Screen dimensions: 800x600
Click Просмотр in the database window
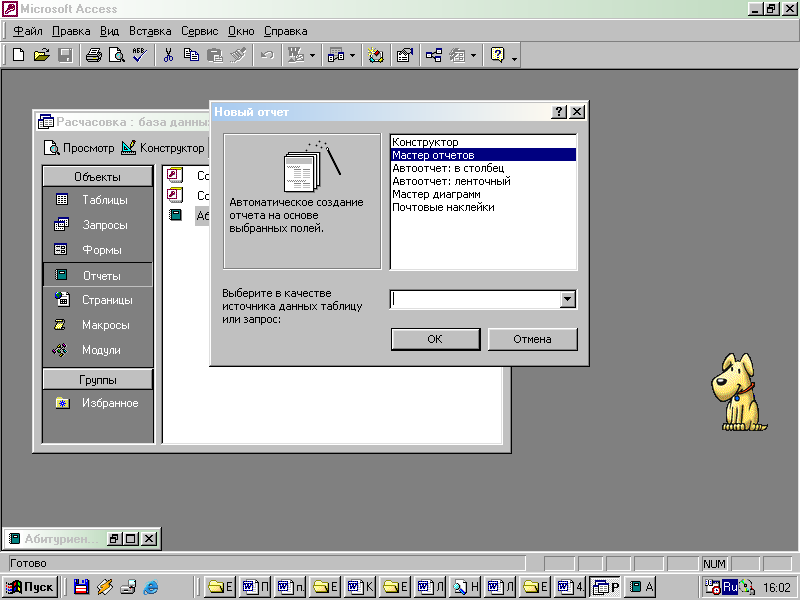pos(79,148)
